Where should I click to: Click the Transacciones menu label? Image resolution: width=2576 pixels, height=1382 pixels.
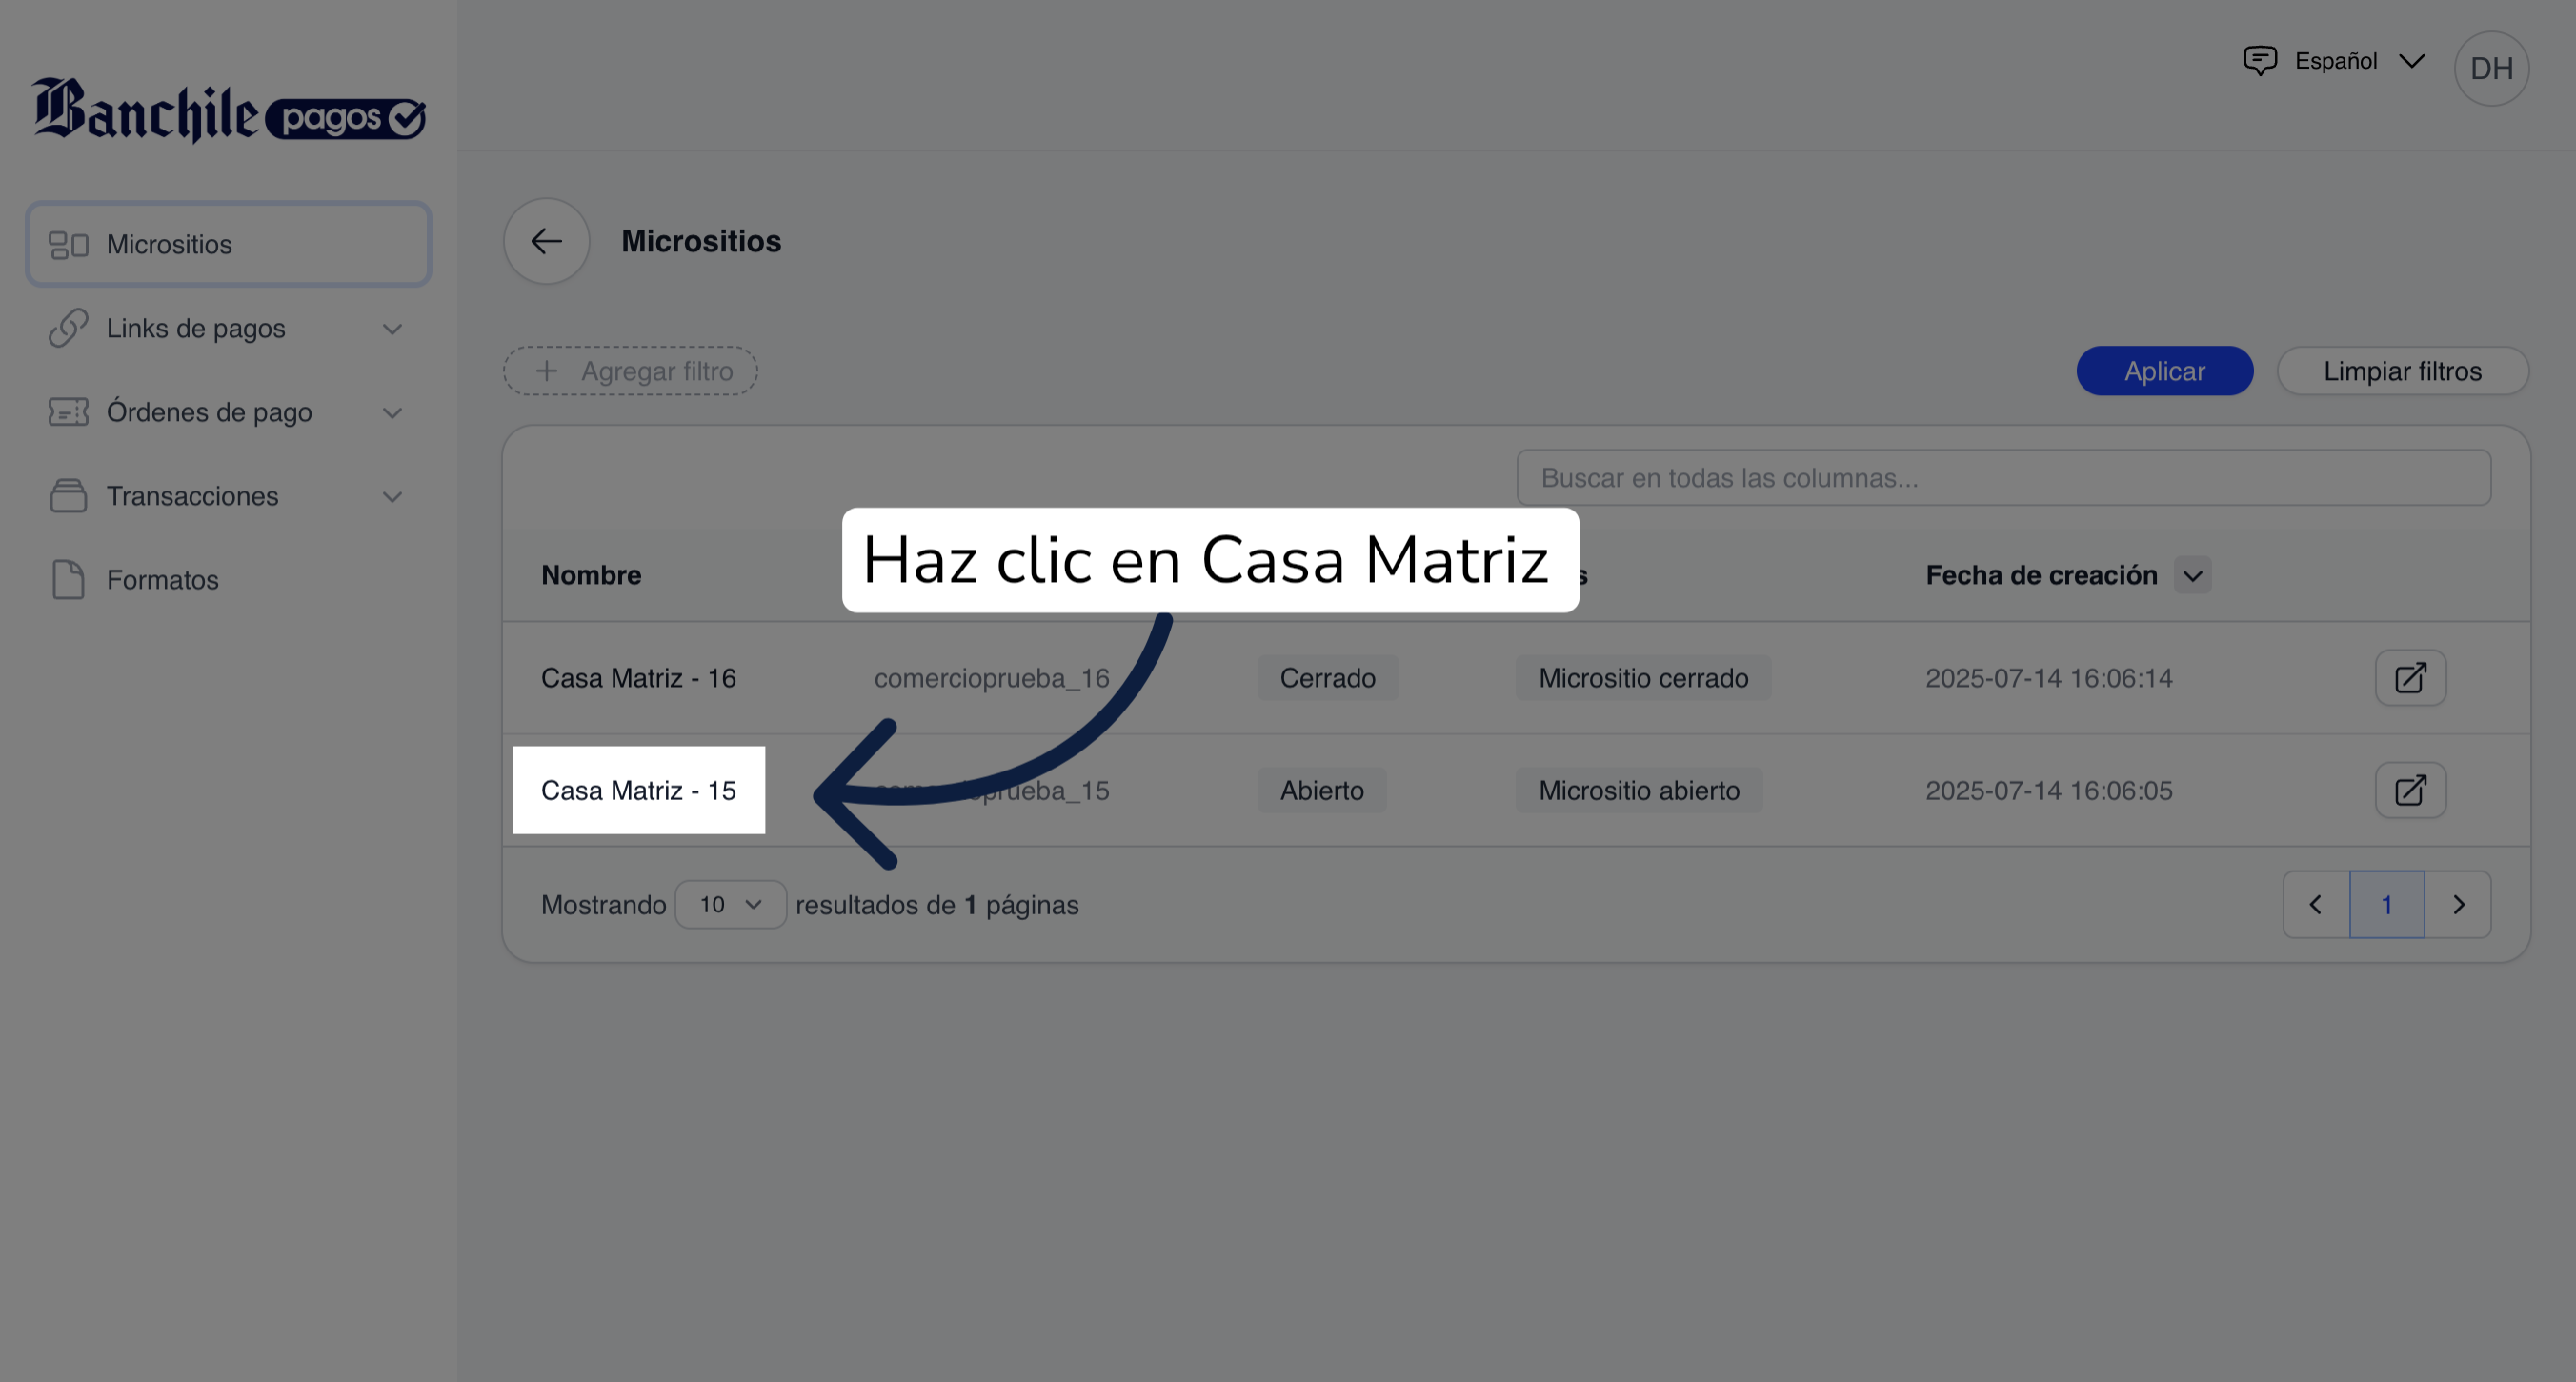pos(193,496)
